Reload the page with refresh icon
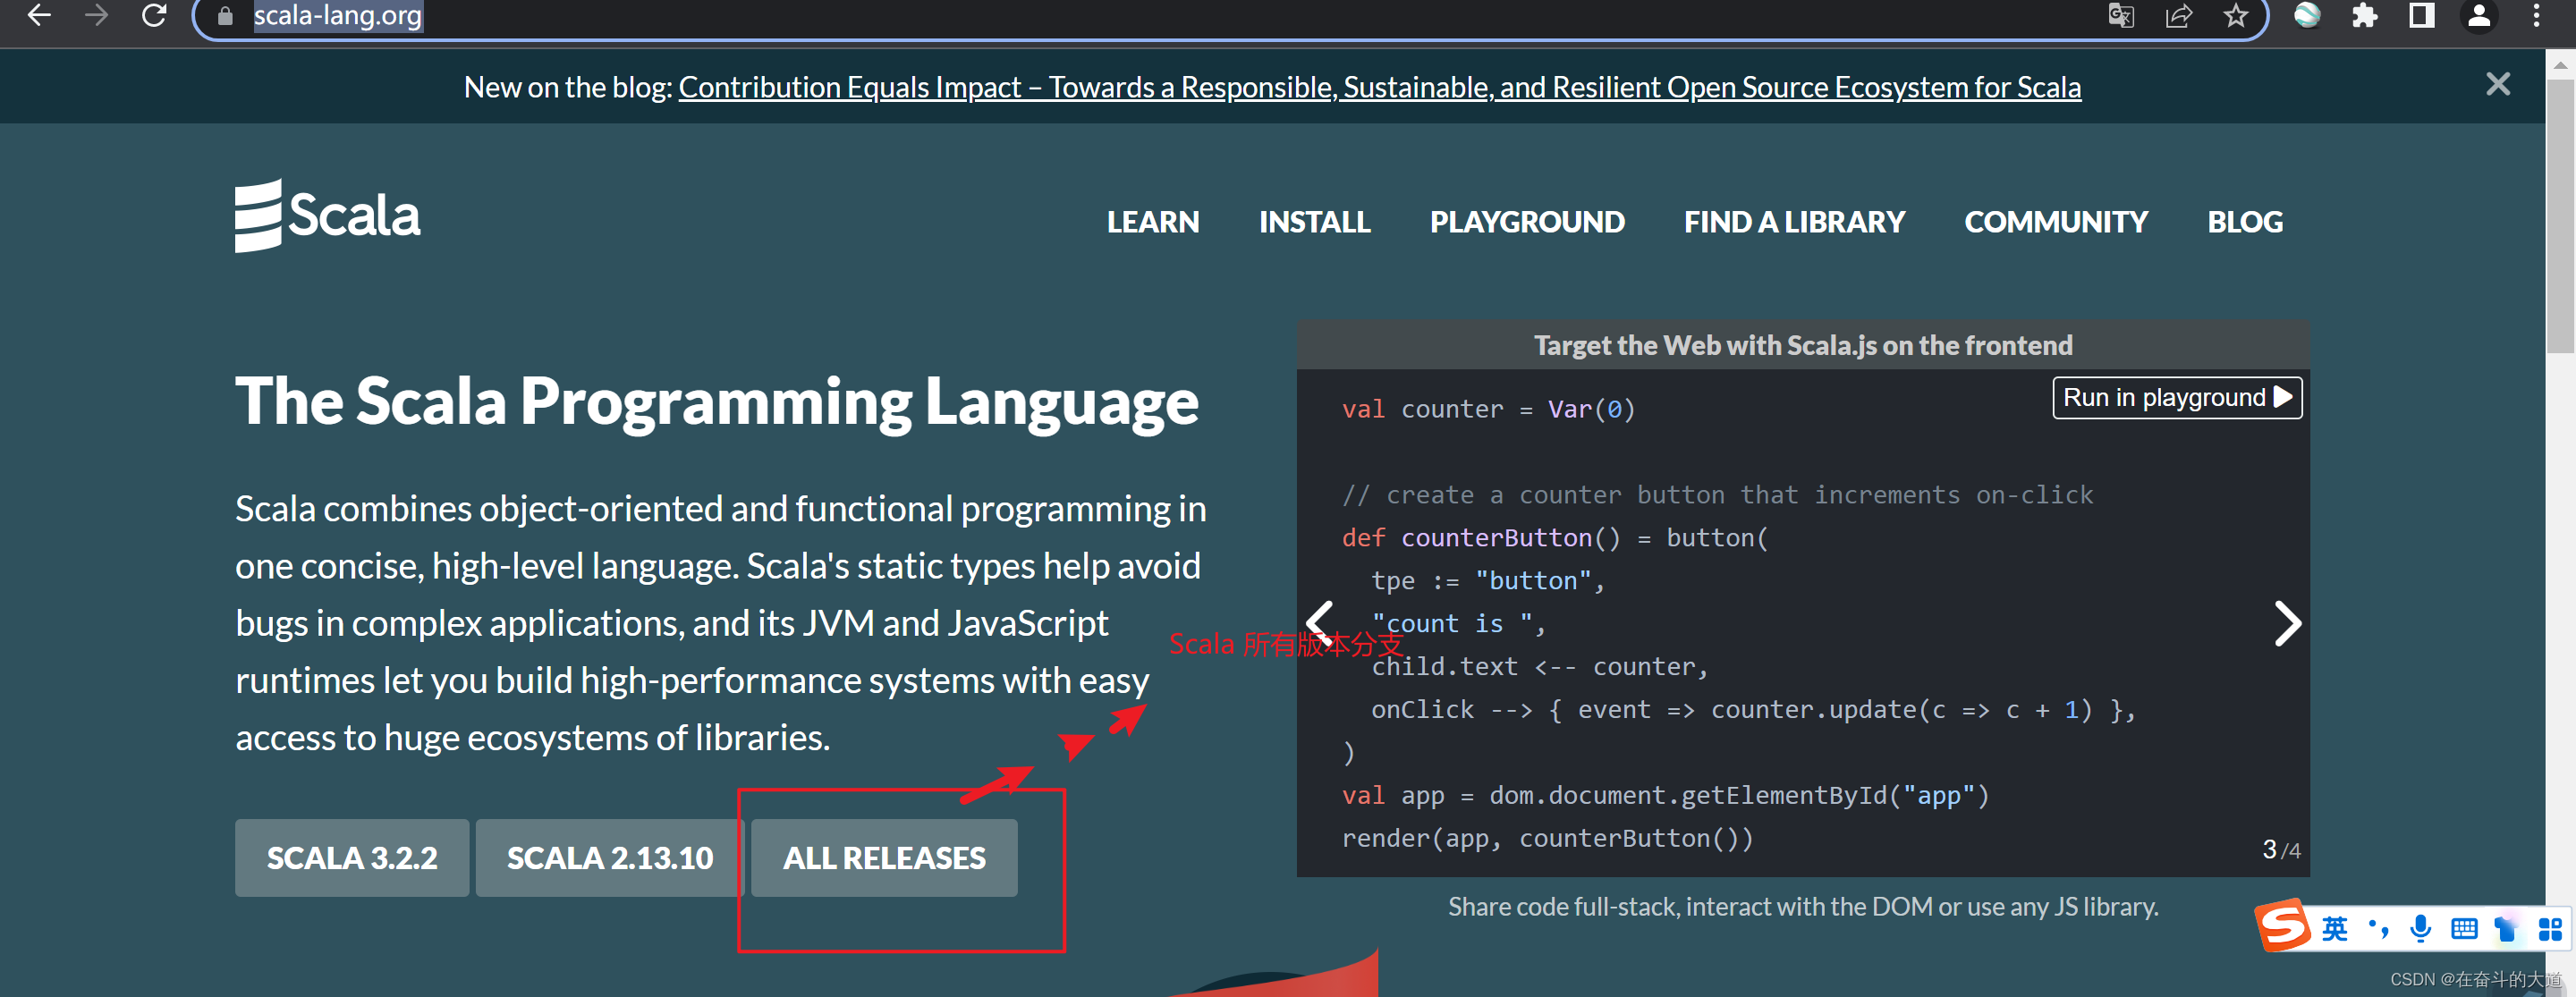2576x997 pixels. (154, 15)
